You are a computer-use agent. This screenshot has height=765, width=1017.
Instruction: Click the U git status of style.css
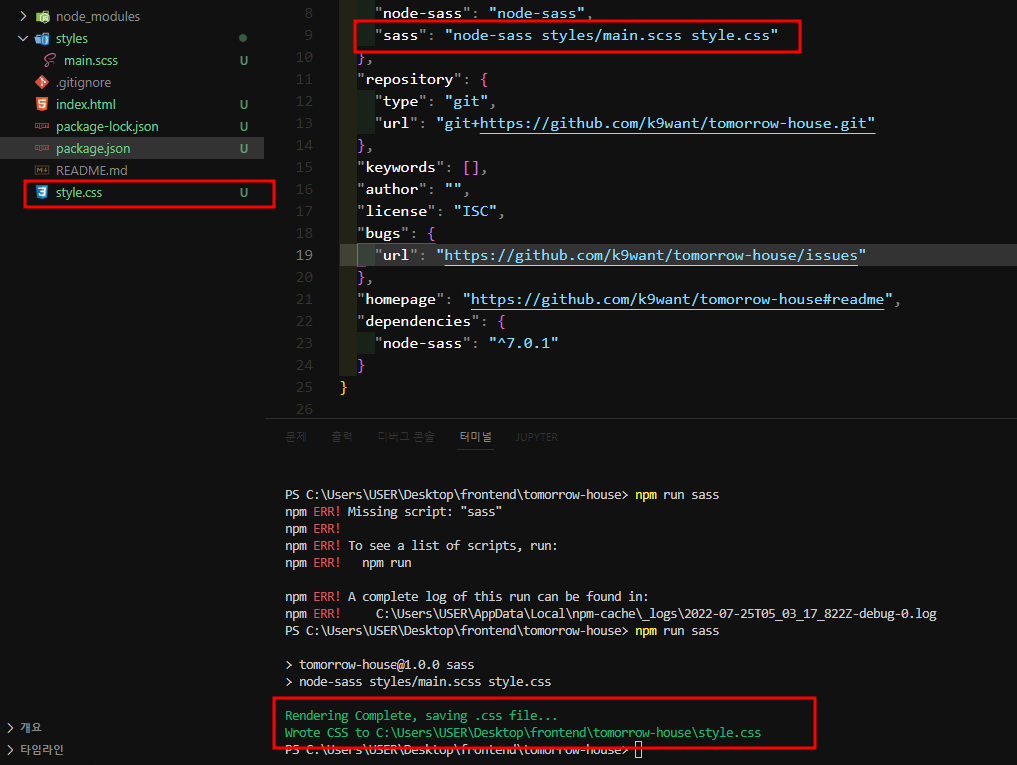(x=244, y=193)
